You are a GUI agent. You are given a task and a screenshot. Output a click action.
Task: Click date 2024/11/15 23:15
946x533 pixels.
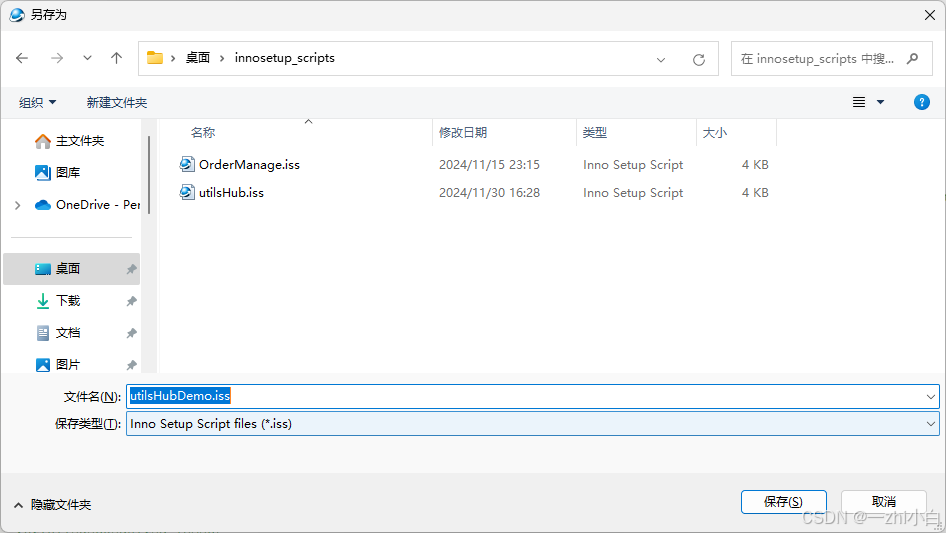click(489, 165)
